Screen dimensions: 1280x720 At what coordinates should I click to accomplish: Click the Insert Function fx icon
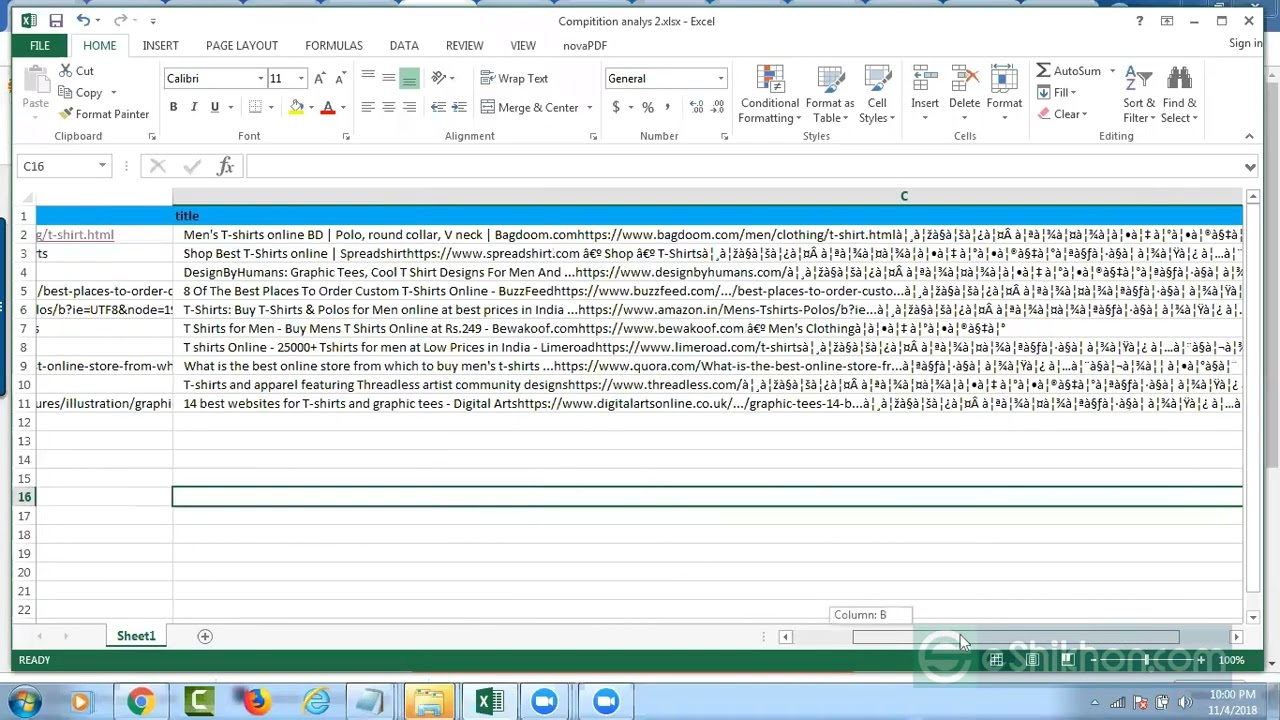225,167
